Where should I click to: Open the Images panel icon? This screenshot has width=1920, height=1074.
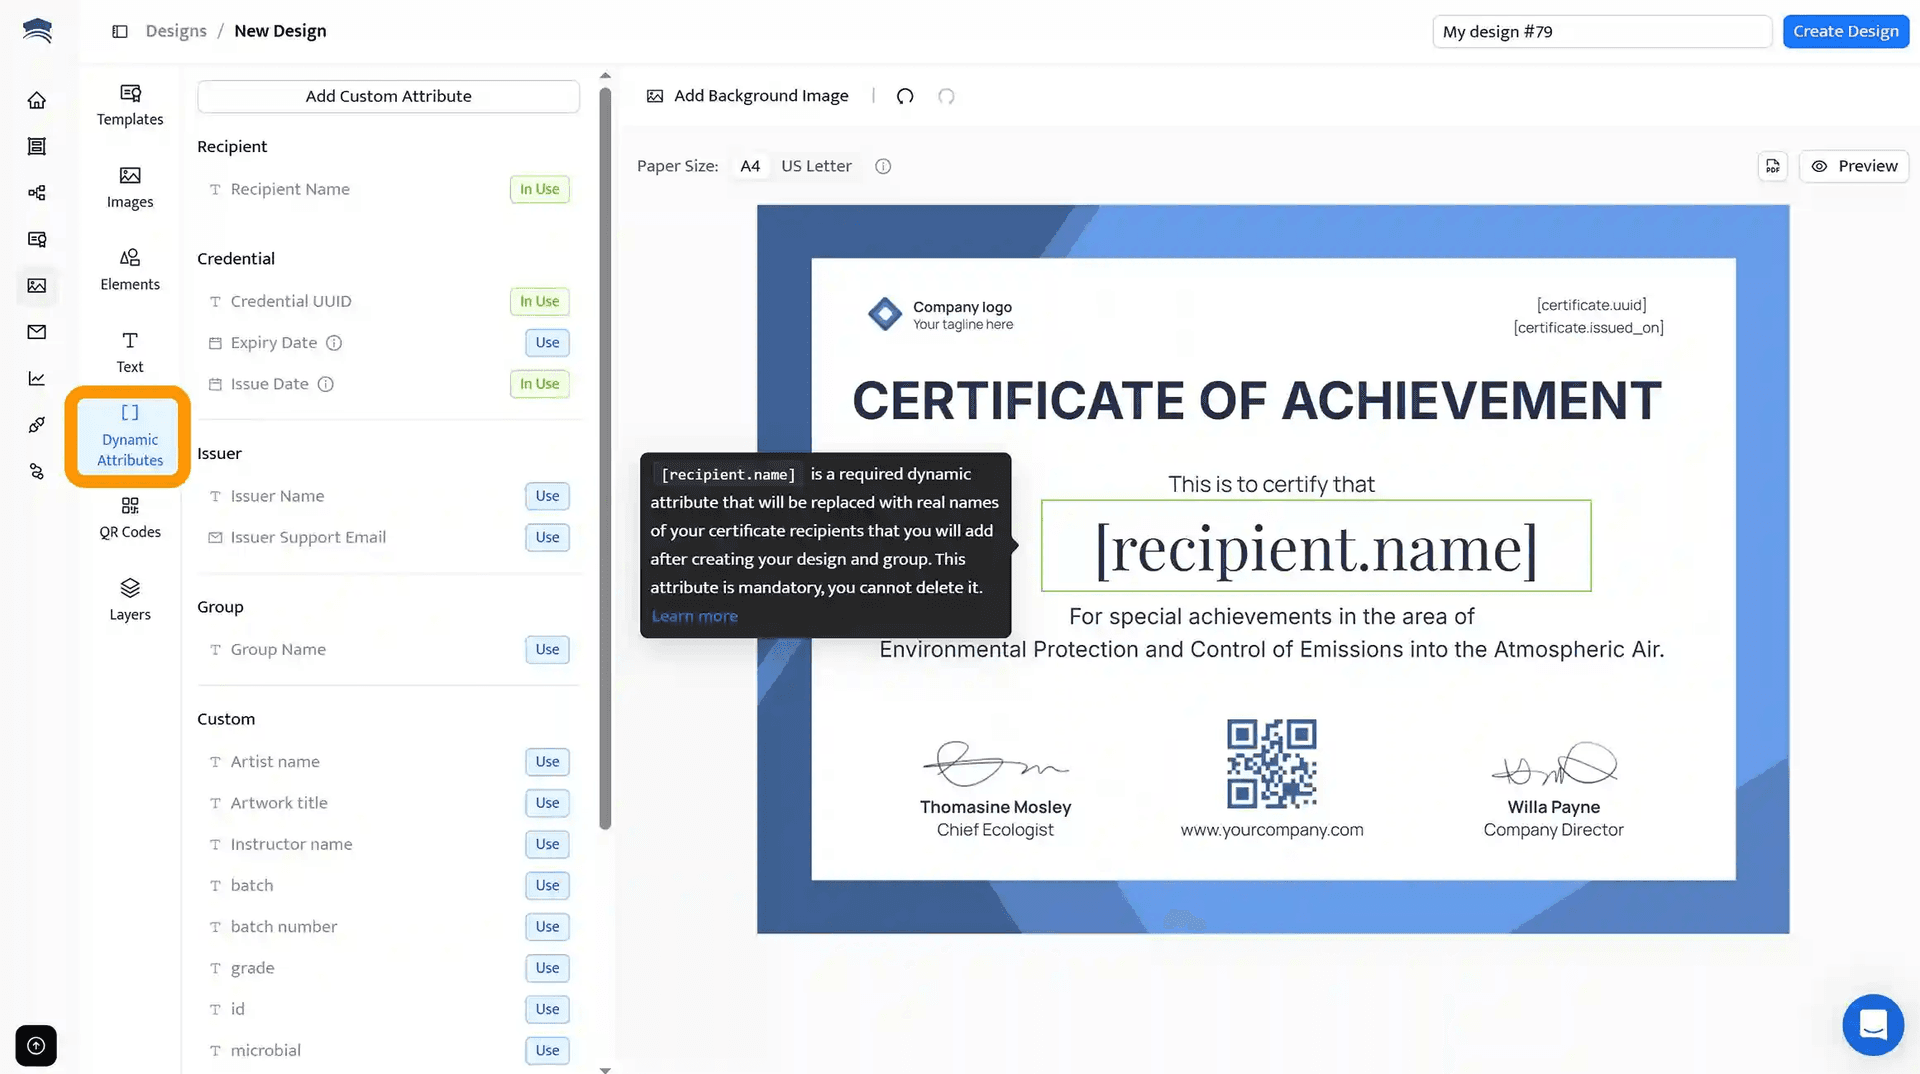click(129, 187)
